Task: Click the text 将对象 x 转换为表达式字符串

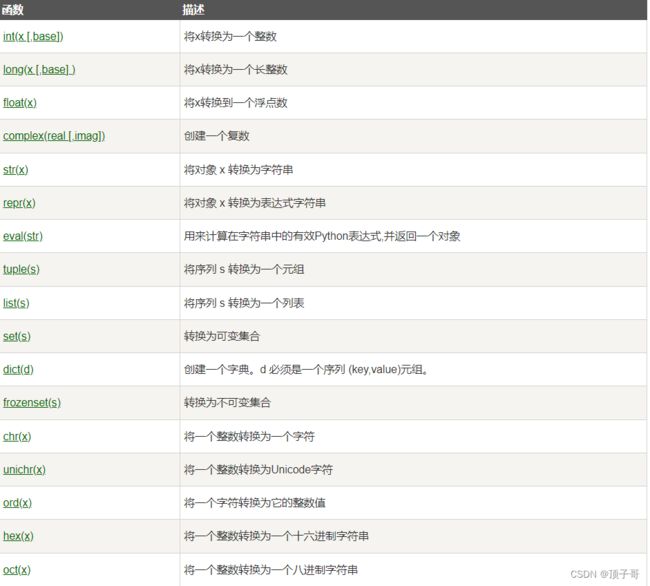Action: 255,203
